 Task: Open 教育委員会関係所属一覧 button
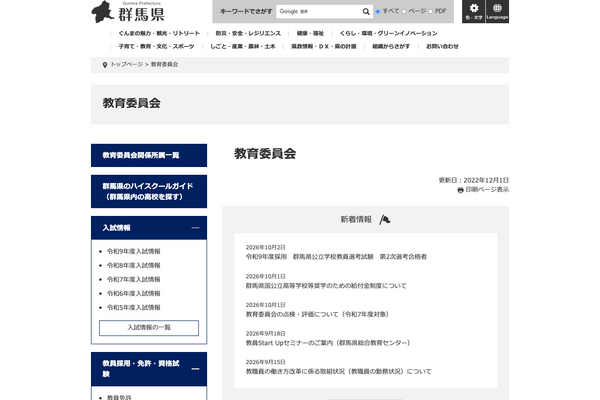coord(149,155)
